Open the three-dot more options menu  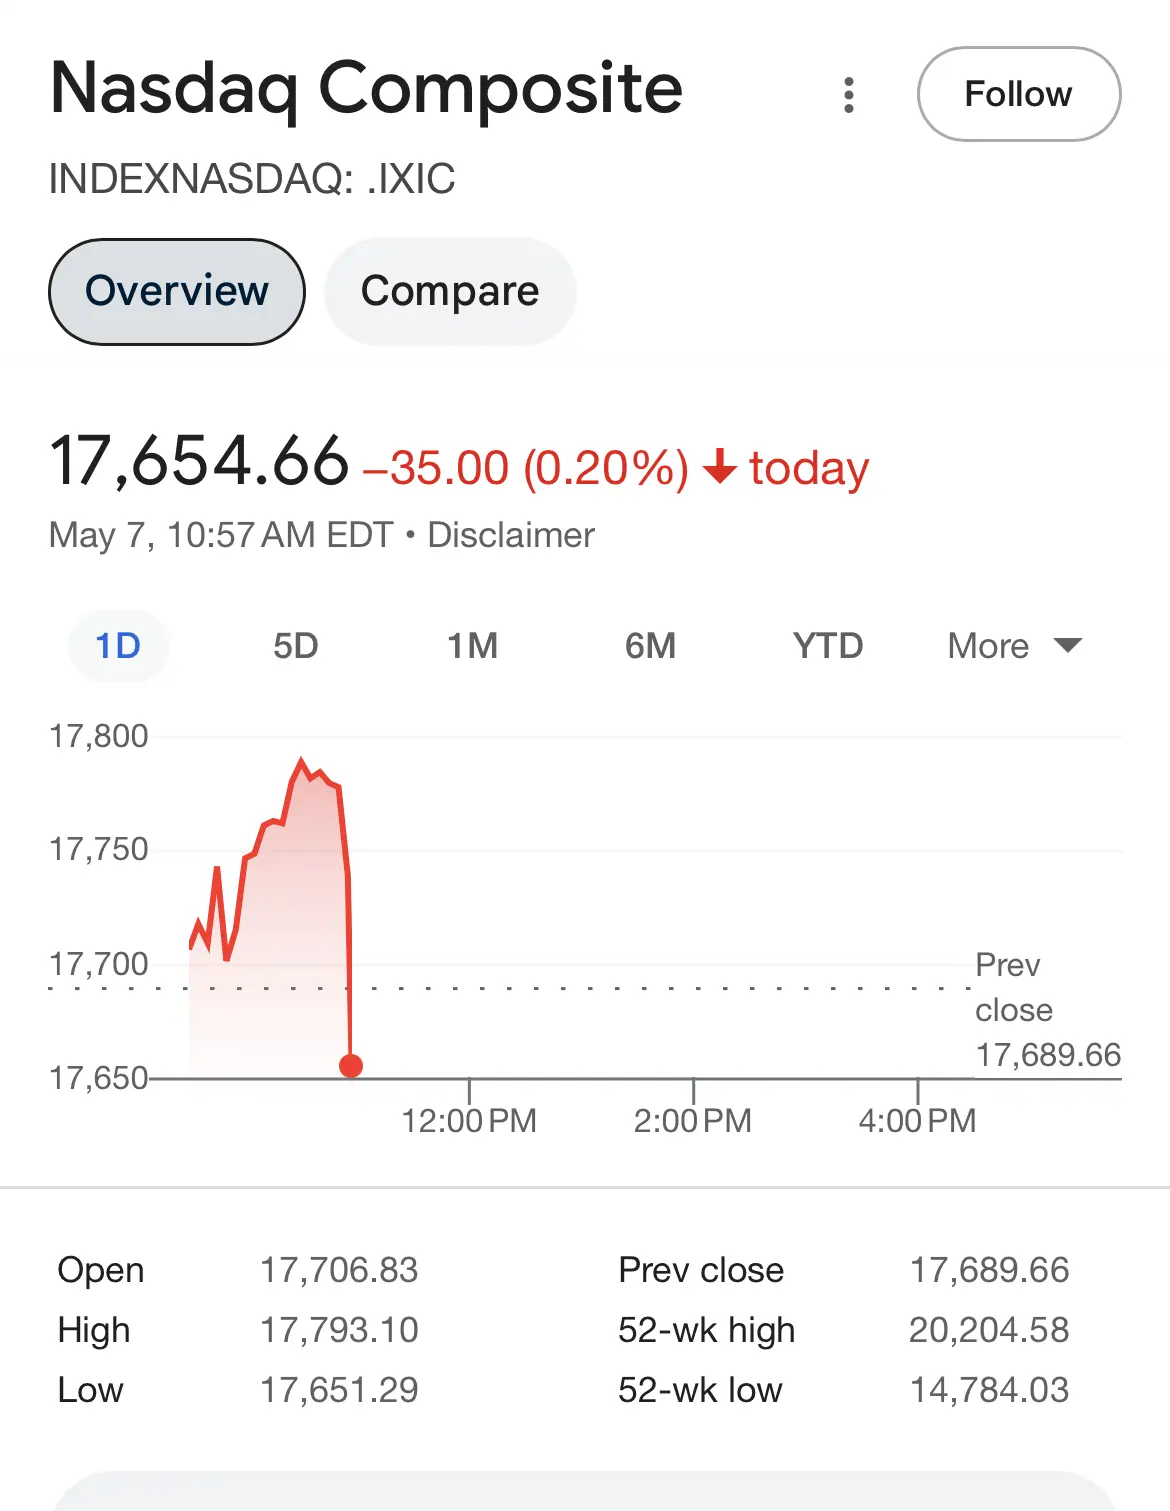click(x=849, y=95)
